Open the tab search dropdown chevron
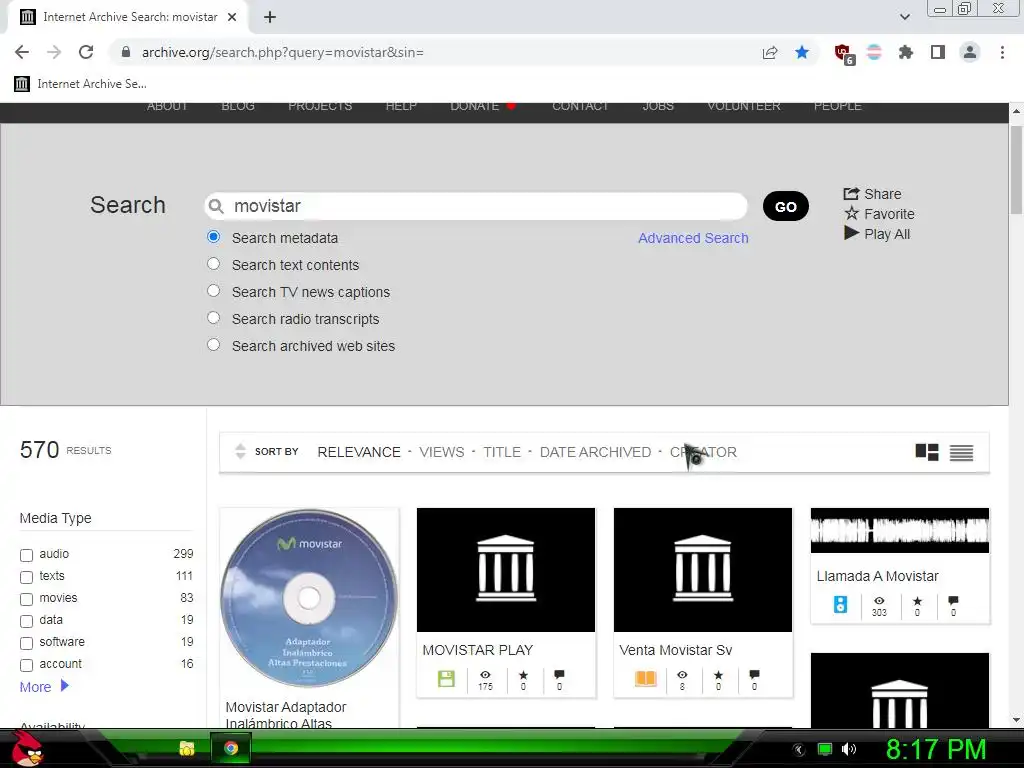 coord(905,17)
